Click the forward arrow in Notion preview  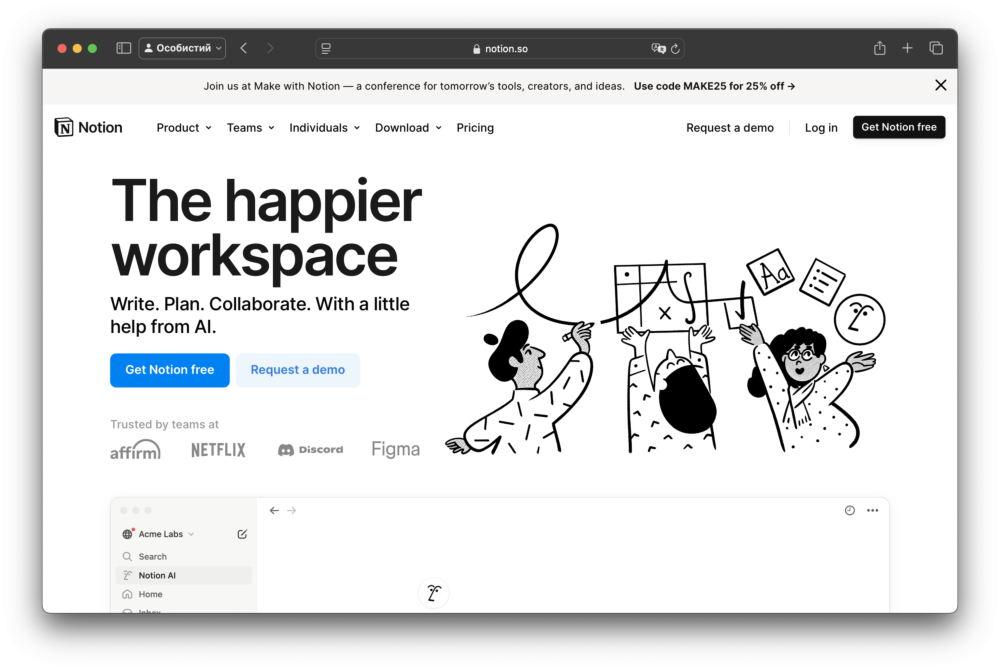point(291,511)
